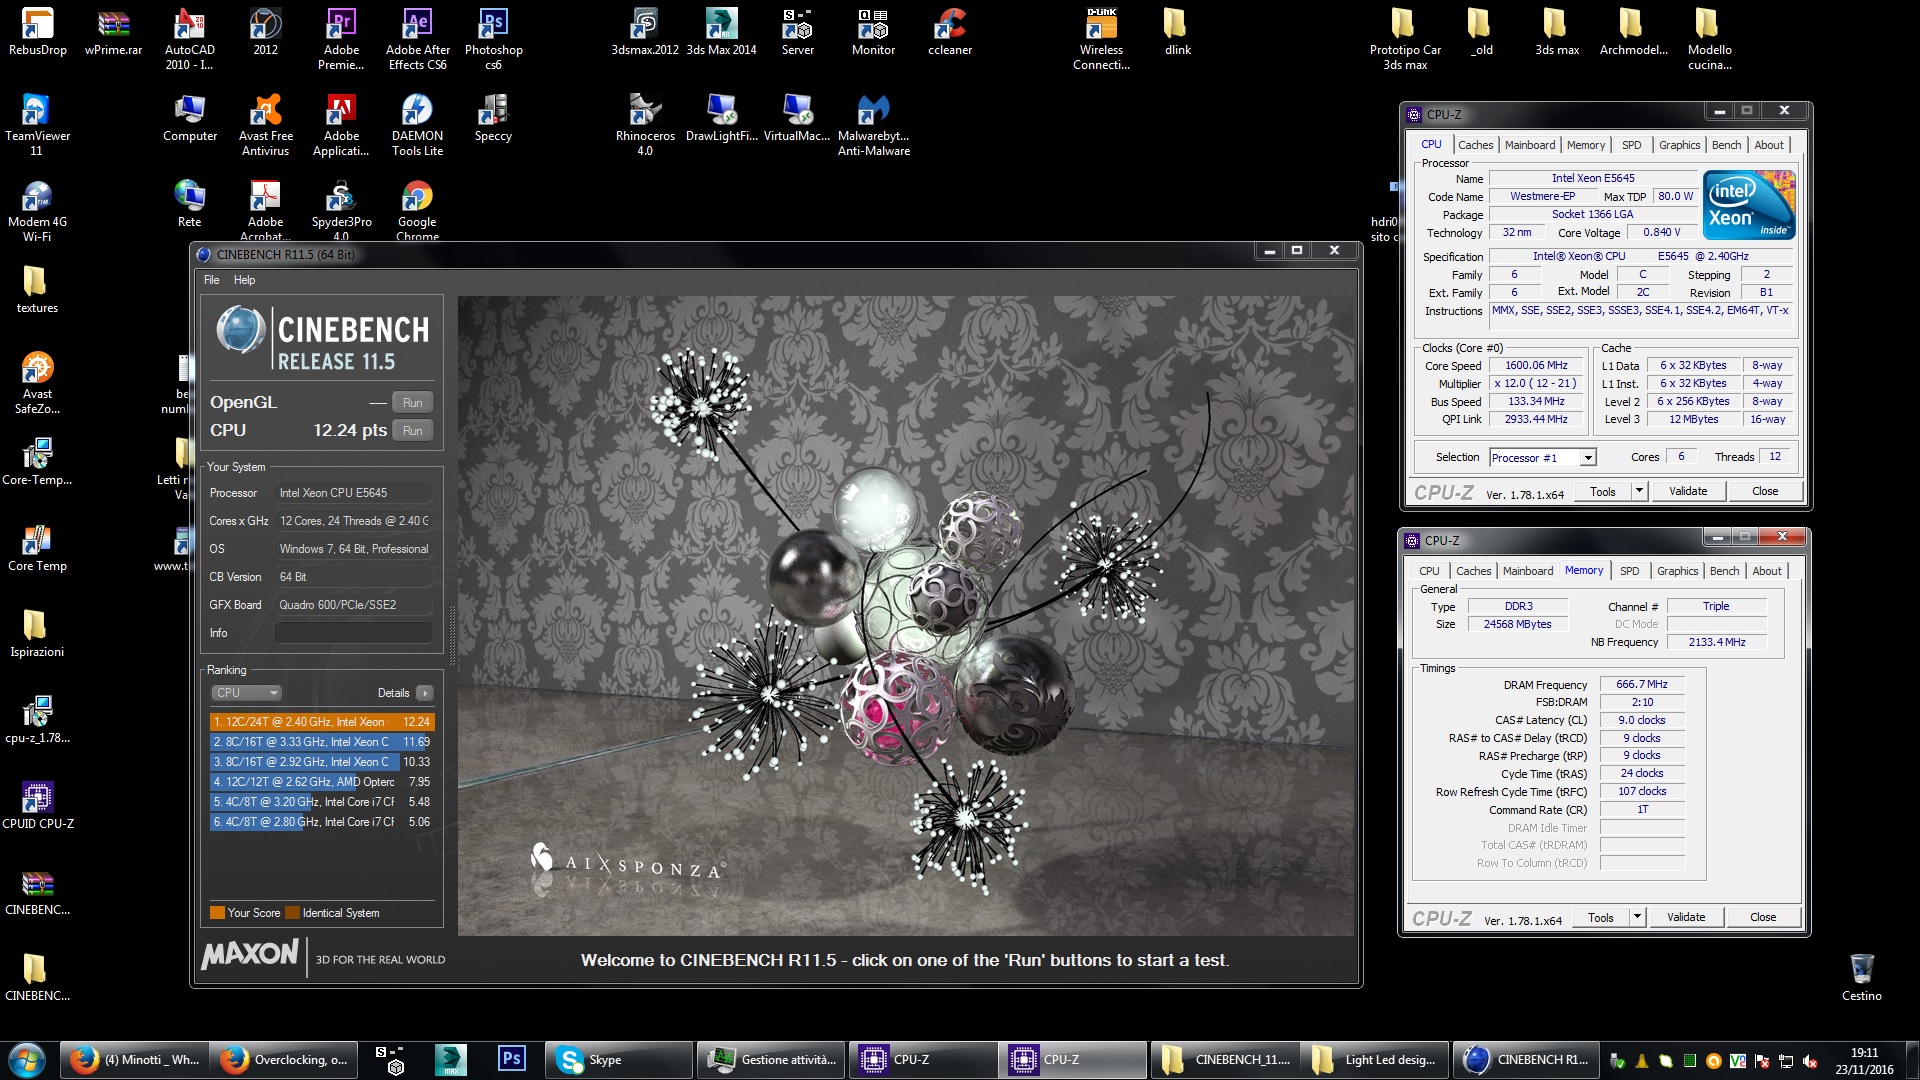Launch Photoshop cs6 desktop shortcut
Screen dimensions: 1920x1080
pos(493,39)
